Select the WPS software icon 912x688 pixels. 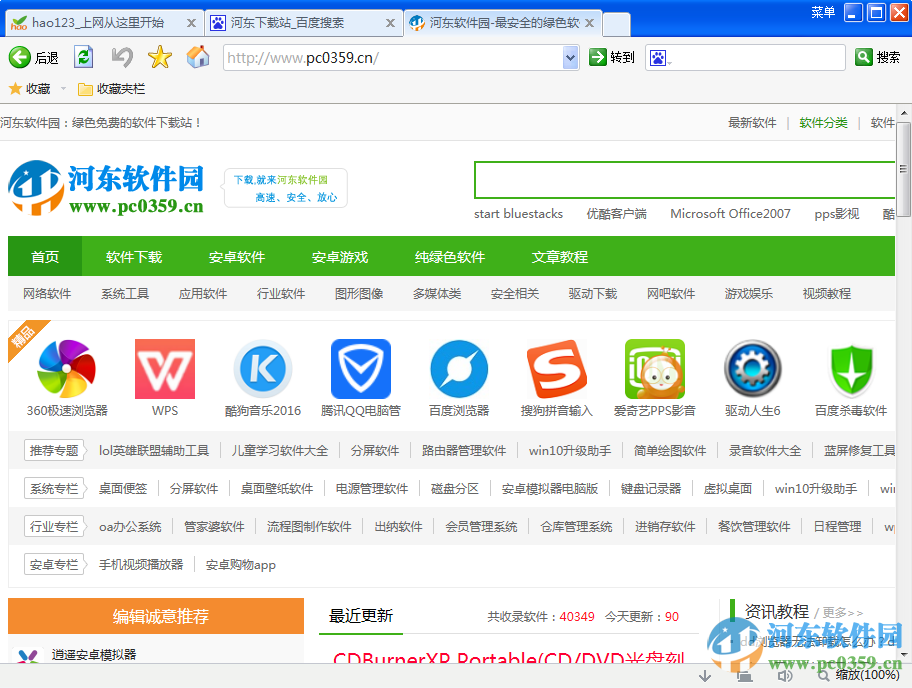(x=163, y=370)
